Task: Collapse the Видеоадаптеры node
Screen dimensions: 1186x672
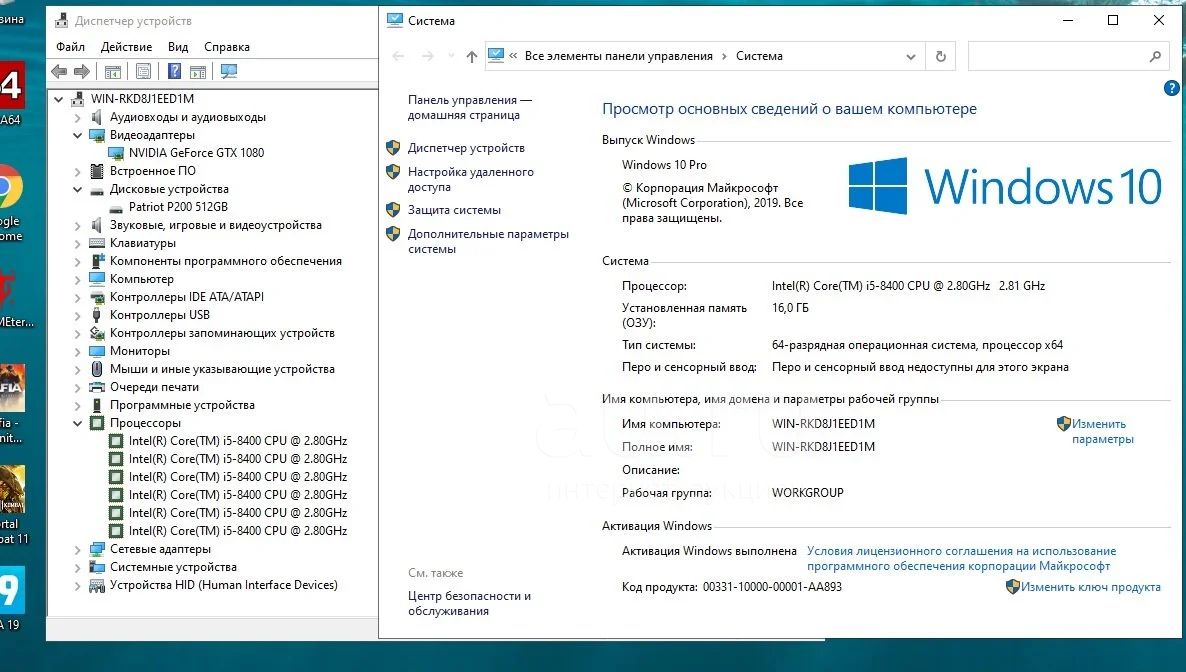Action: [x=77, y=135]
